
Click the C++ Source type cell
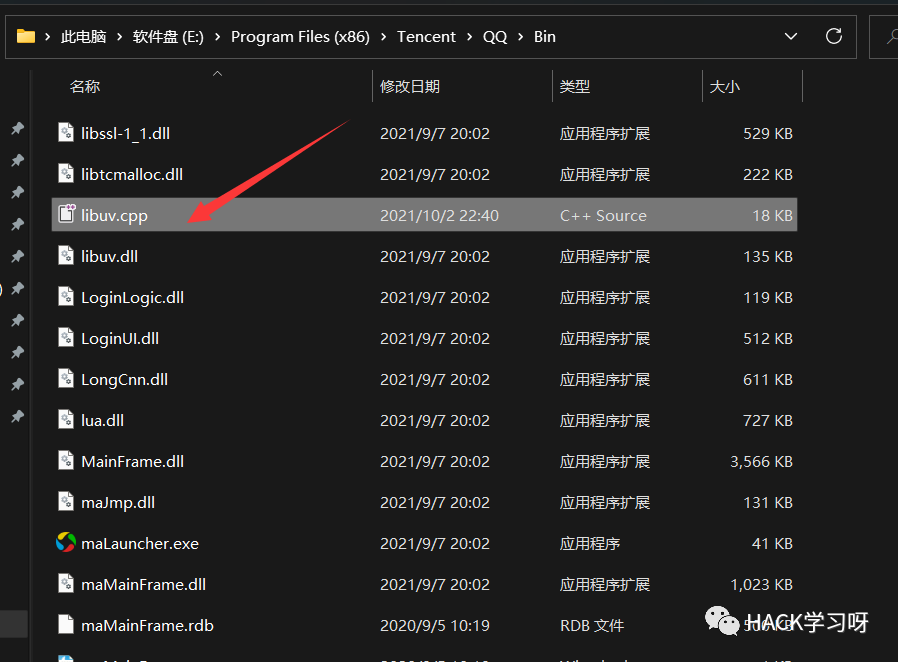click(603, 215)
